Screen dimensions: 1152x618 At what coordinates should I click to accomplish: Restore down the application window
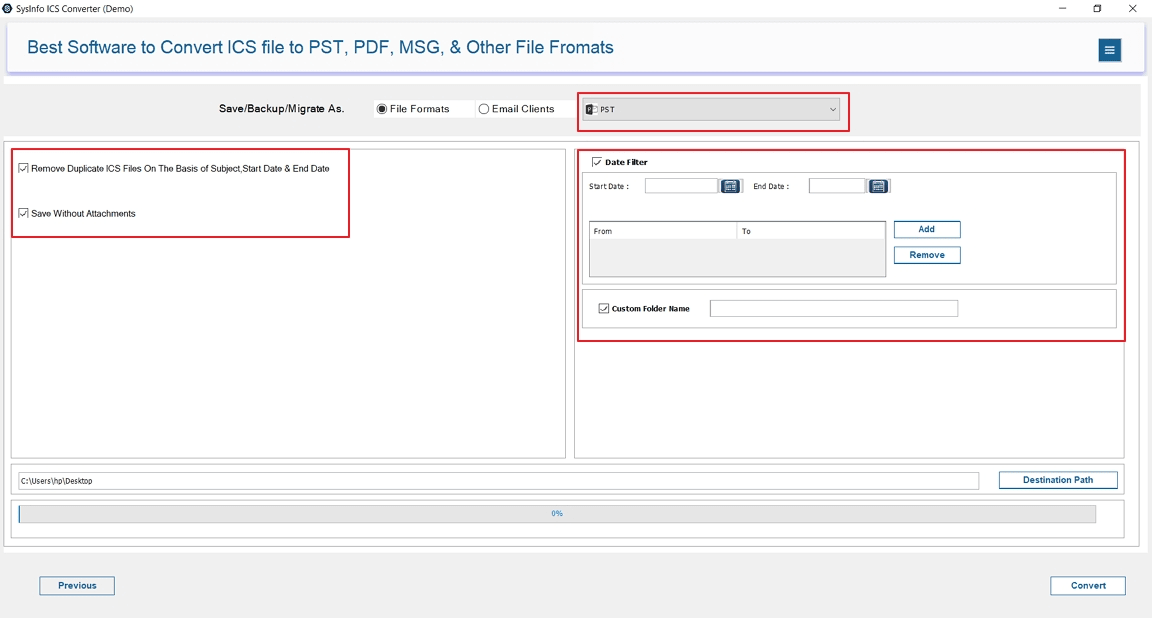coord(1097,9)
